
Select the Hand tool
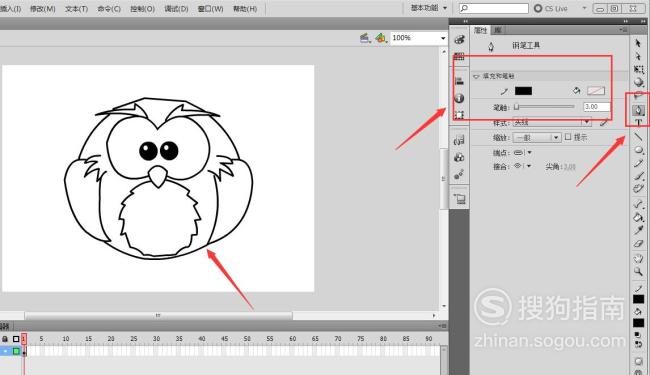click(x=638, y=259)
